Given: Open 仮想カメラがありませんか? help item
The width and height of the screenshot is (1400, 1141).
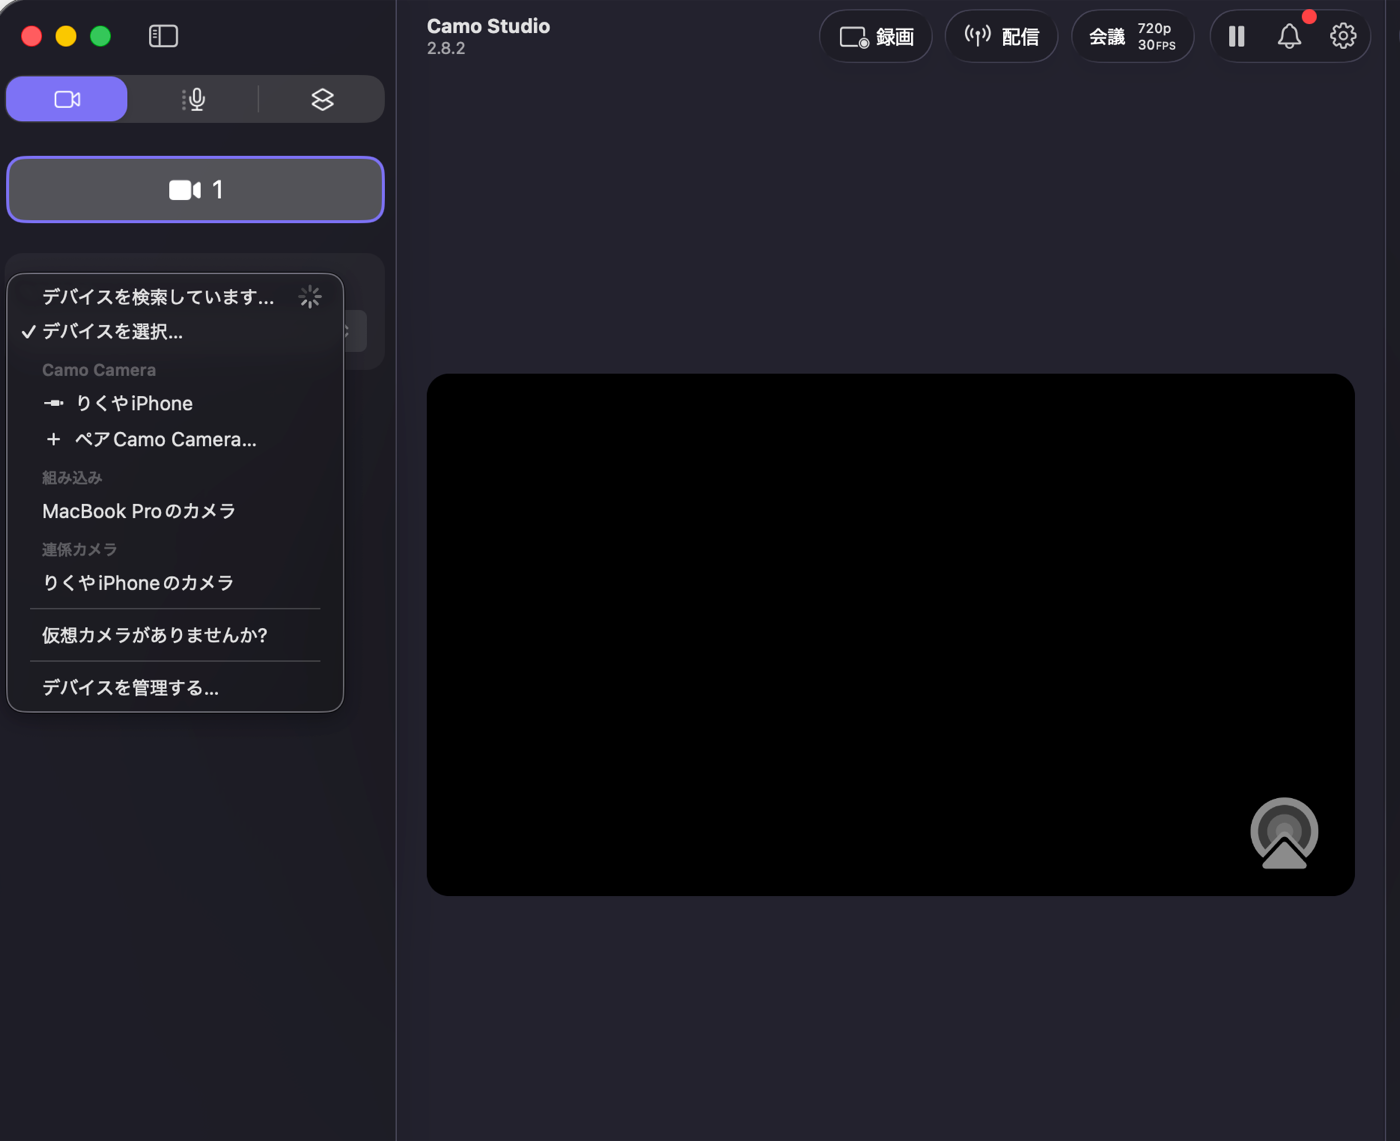Looking at the screenshot, I should tap(175, 636).
